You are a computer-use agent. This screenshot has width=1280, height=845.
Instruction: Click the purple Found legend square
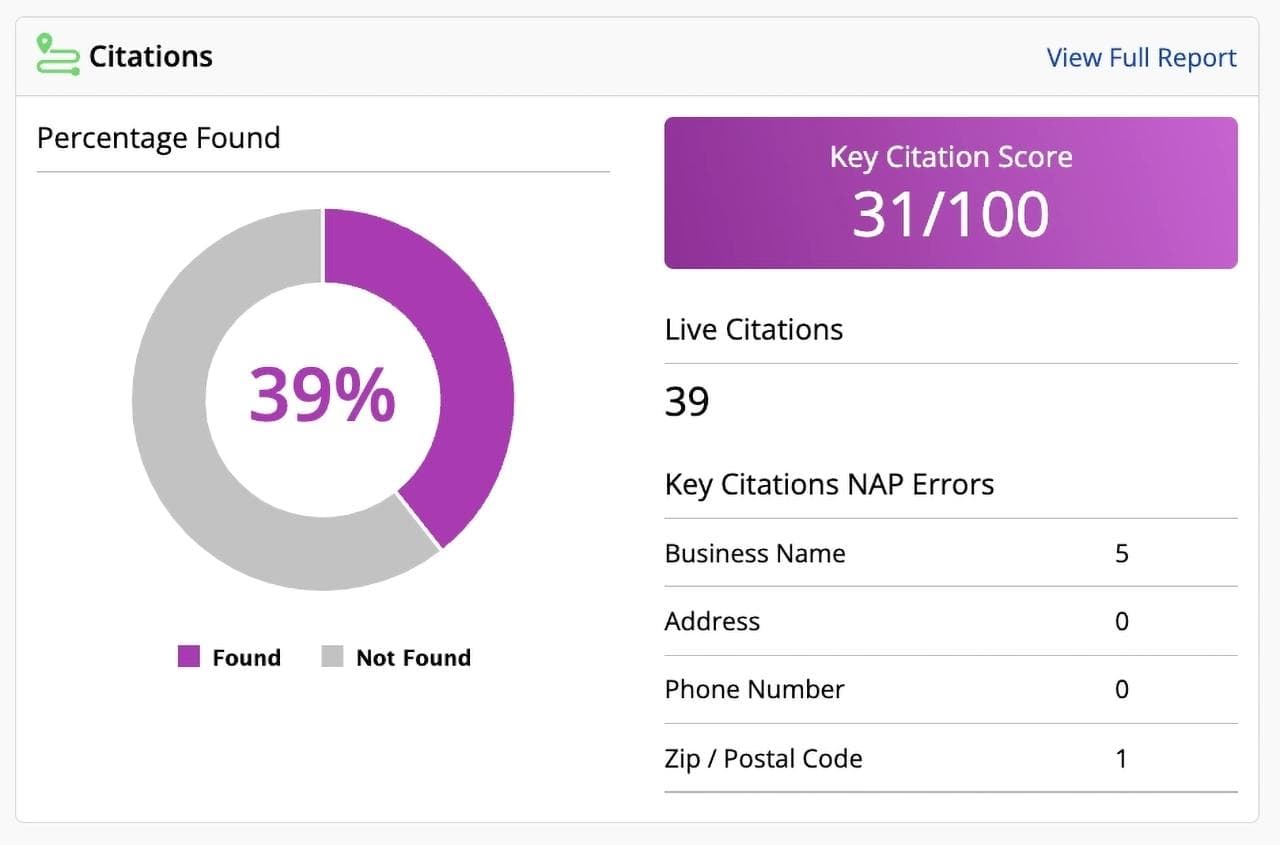189,657
